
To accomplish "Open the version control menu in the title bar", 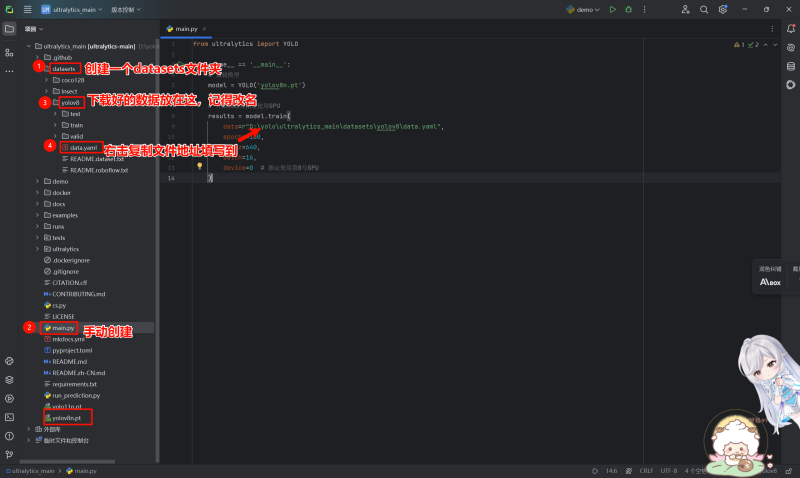I will [125, 9].
